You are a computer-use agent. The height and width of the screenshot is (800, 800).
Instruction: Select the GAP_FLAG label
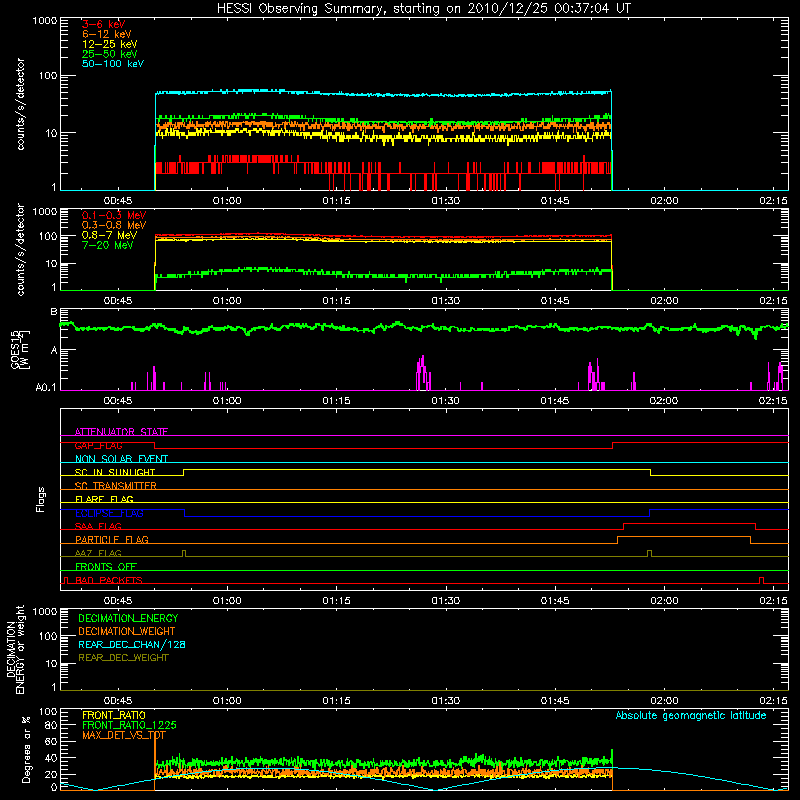point(98,445)
